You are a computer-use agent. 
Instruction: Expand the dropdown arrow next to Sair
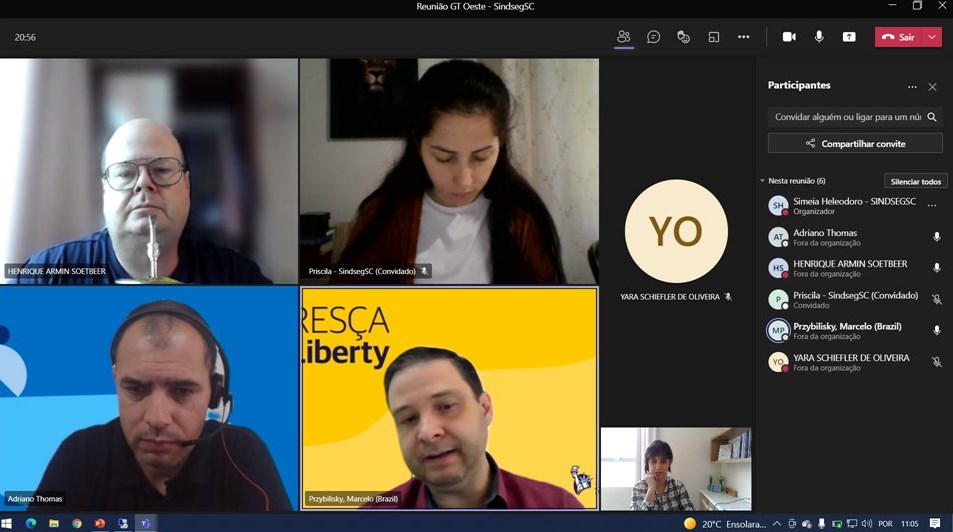932,37
